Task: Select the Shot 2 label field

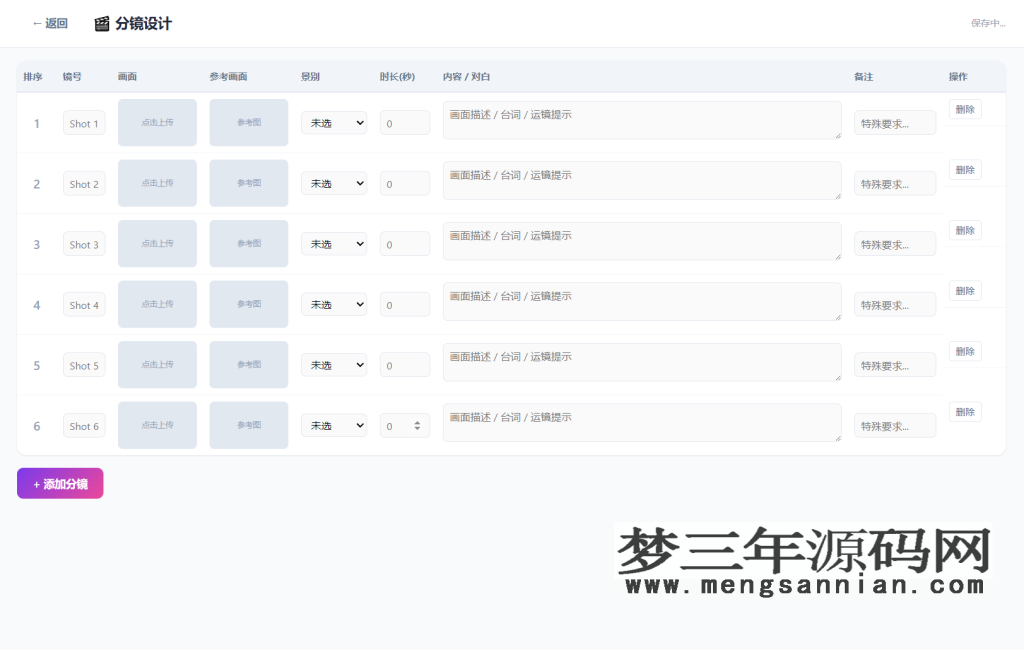Action: 84,183
